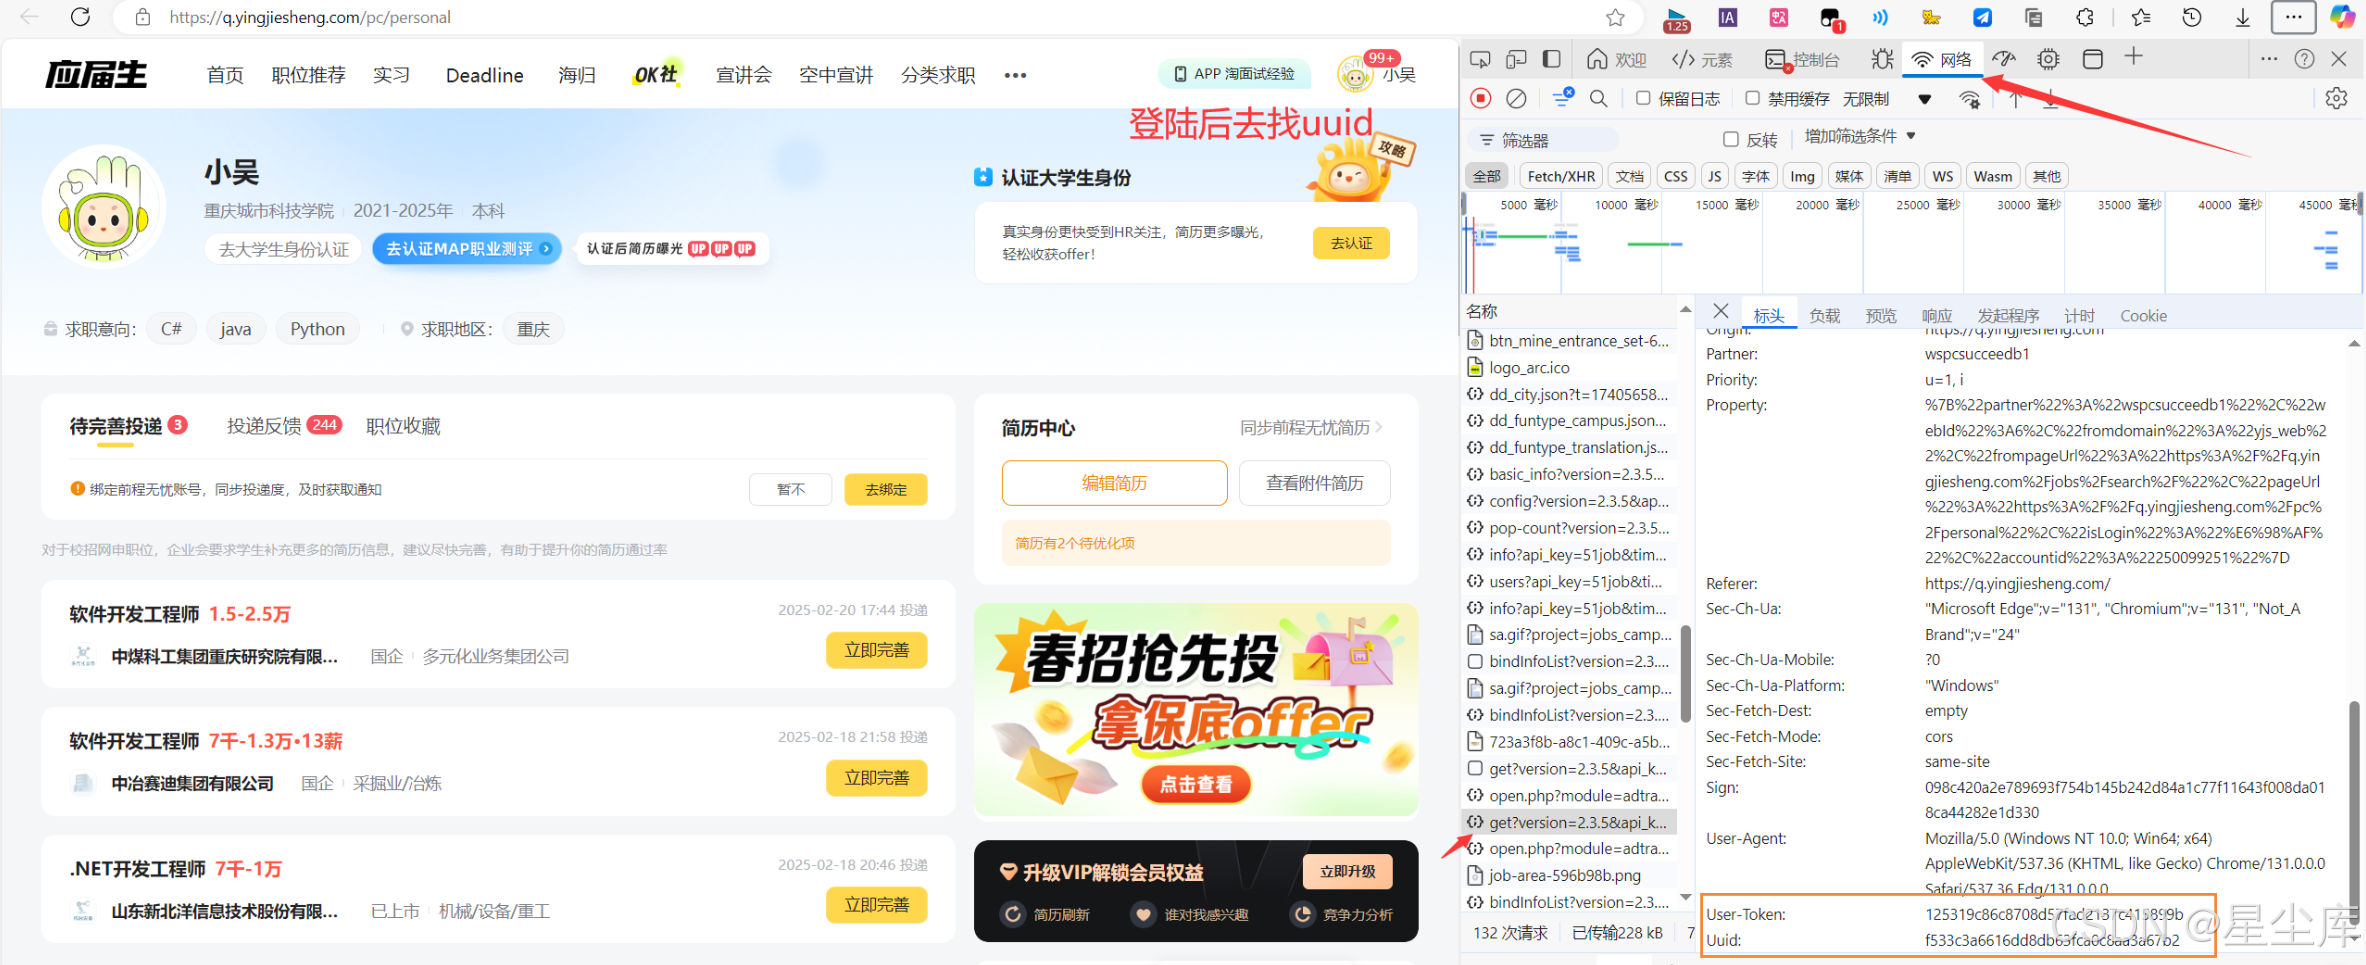Open network conditions wifi-gear icon

coord(1969,99)
